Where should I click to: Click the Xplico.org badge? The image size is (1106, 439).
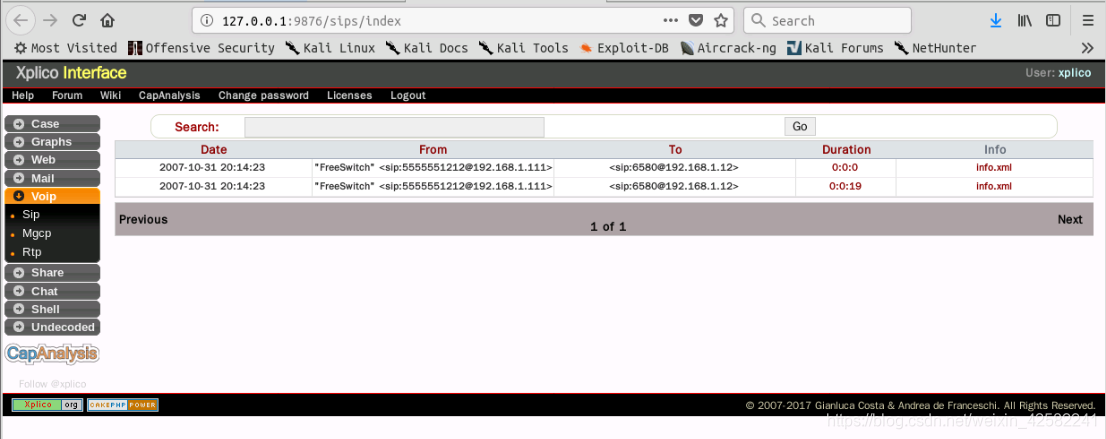coord(47,405)
